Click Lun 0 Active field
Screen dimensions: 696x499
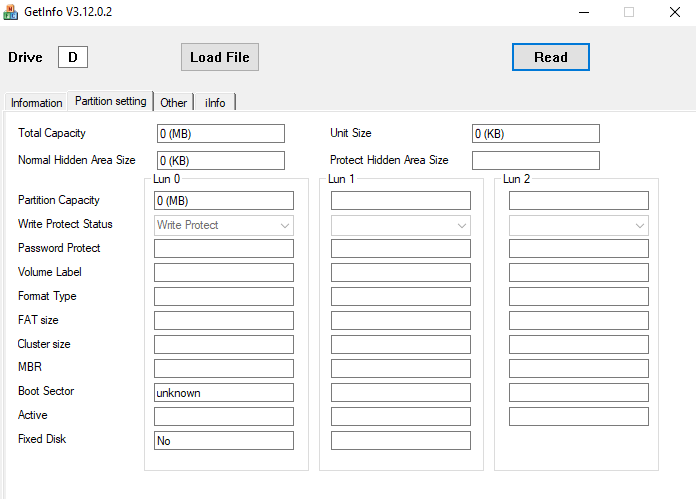tap(224, 416)
